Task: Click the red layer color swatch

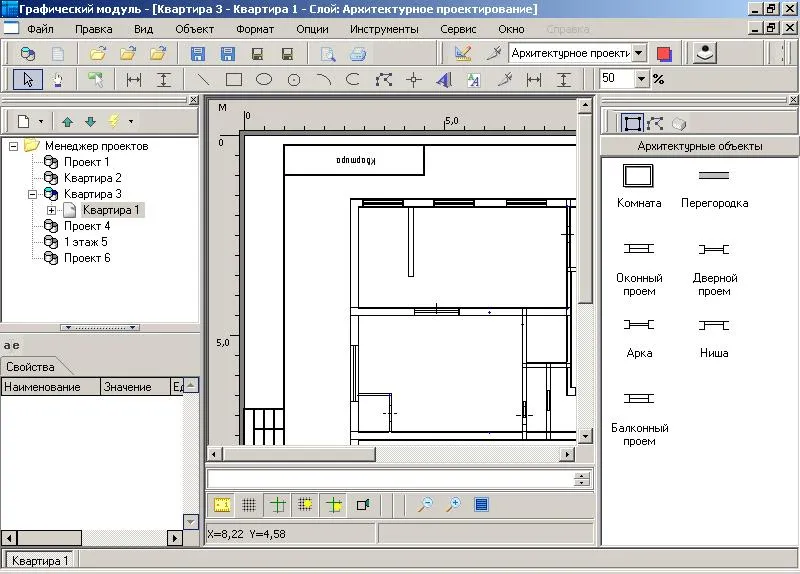Action: point(664,54)
